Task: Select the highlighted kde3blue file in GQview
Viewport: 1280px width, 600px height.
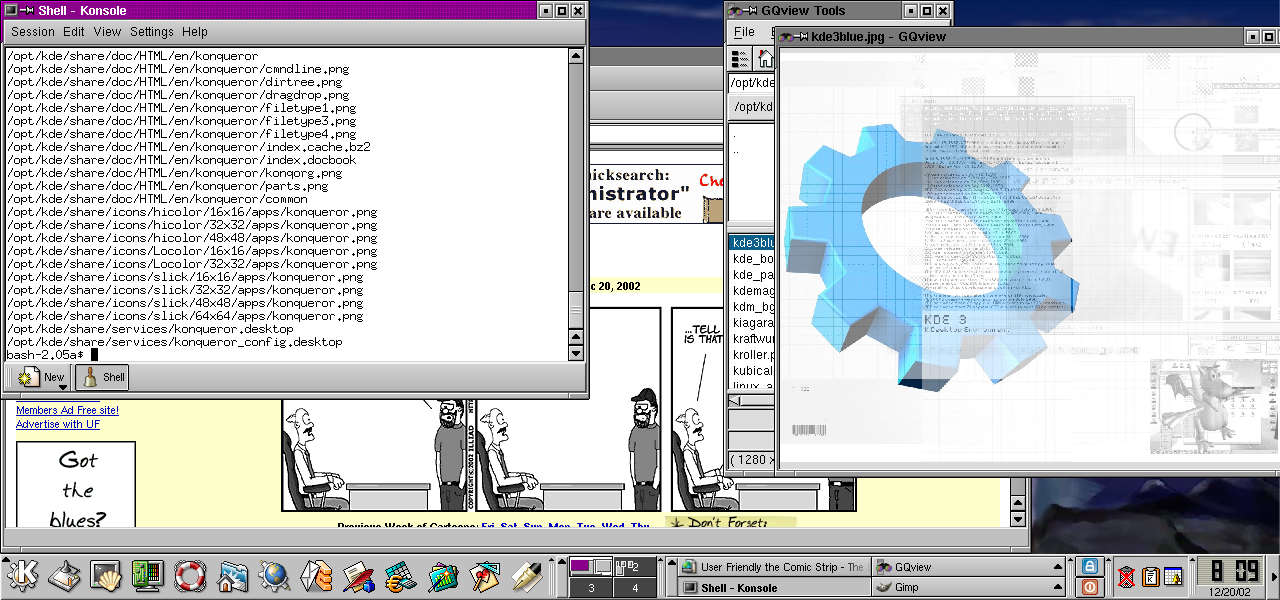Action: point(753,242)
